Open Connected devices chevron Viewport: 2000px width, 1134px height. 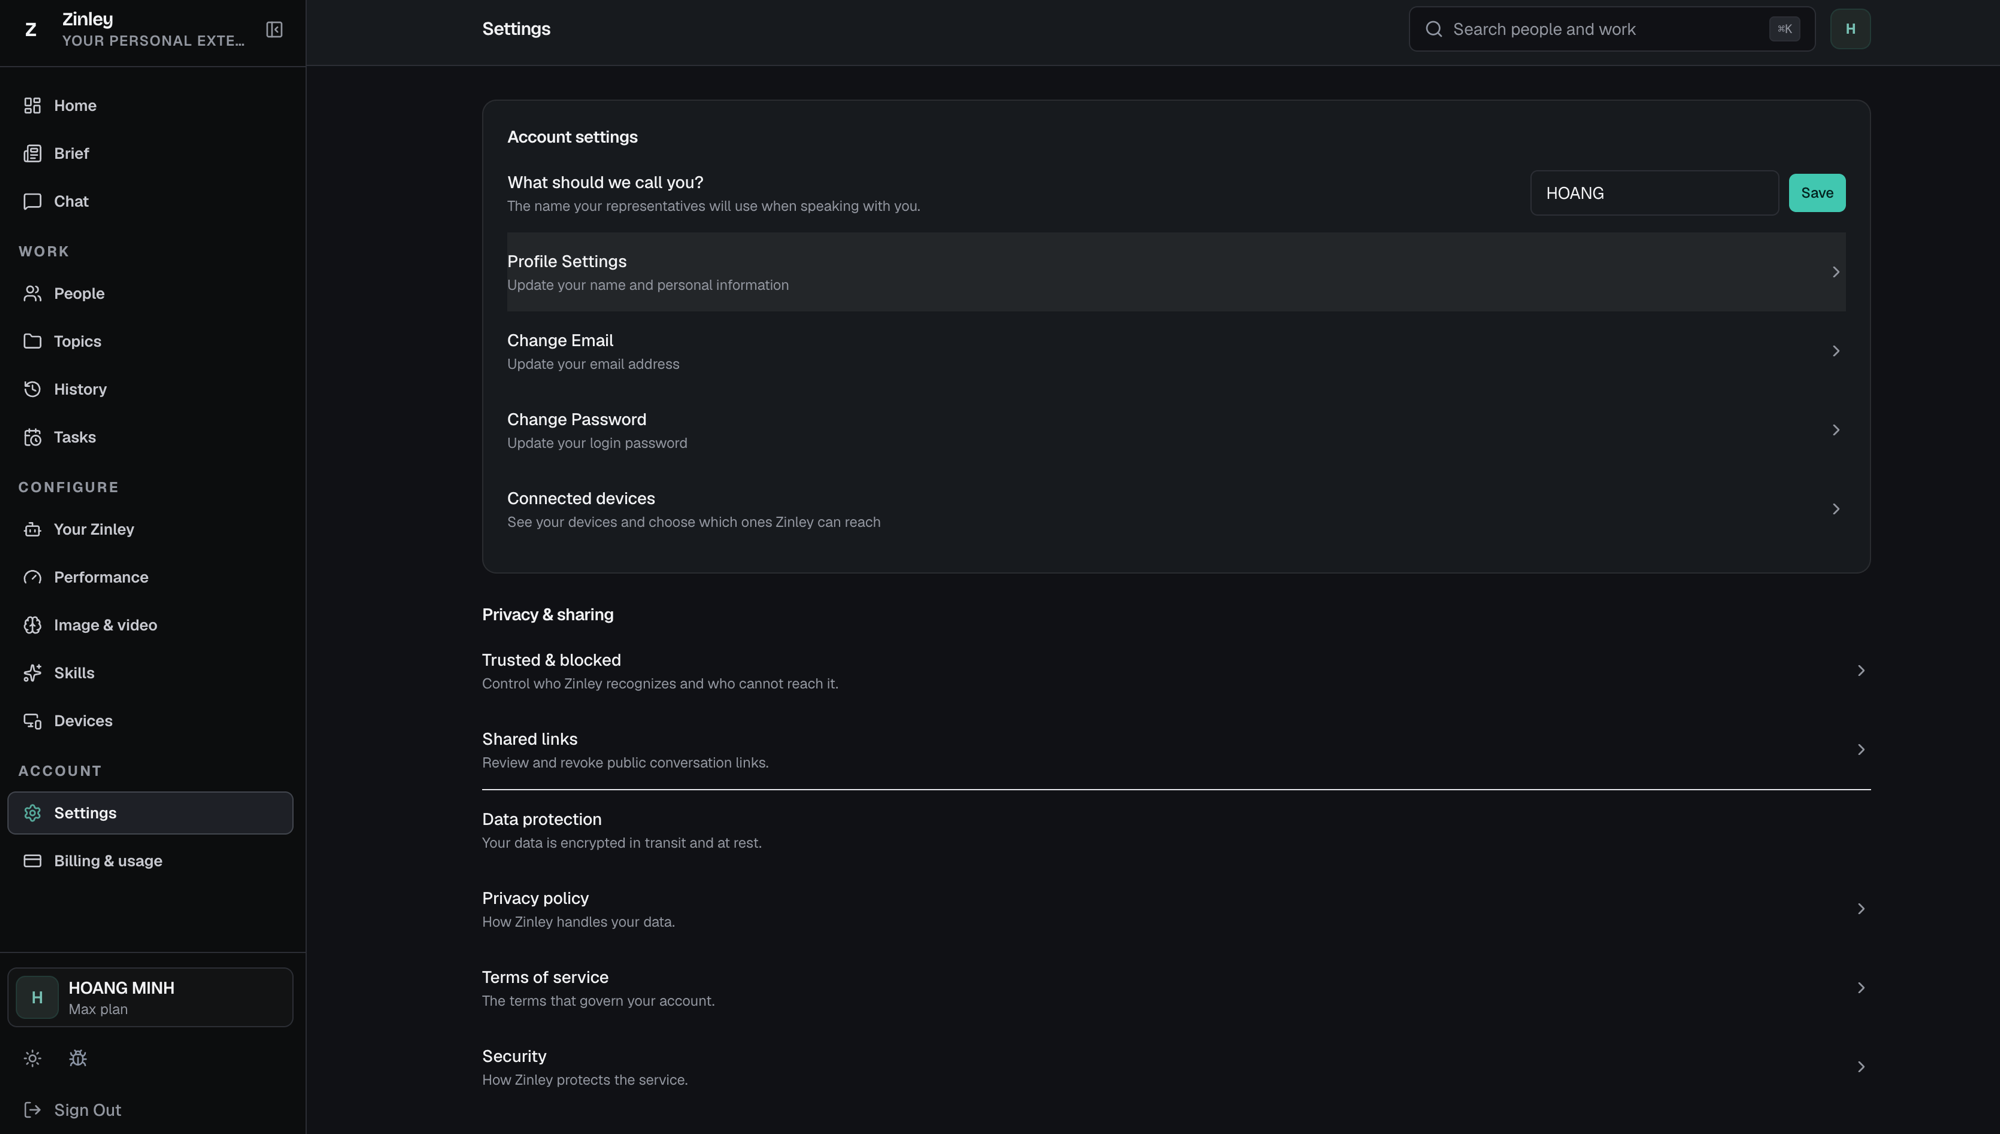coord(1835,509)
